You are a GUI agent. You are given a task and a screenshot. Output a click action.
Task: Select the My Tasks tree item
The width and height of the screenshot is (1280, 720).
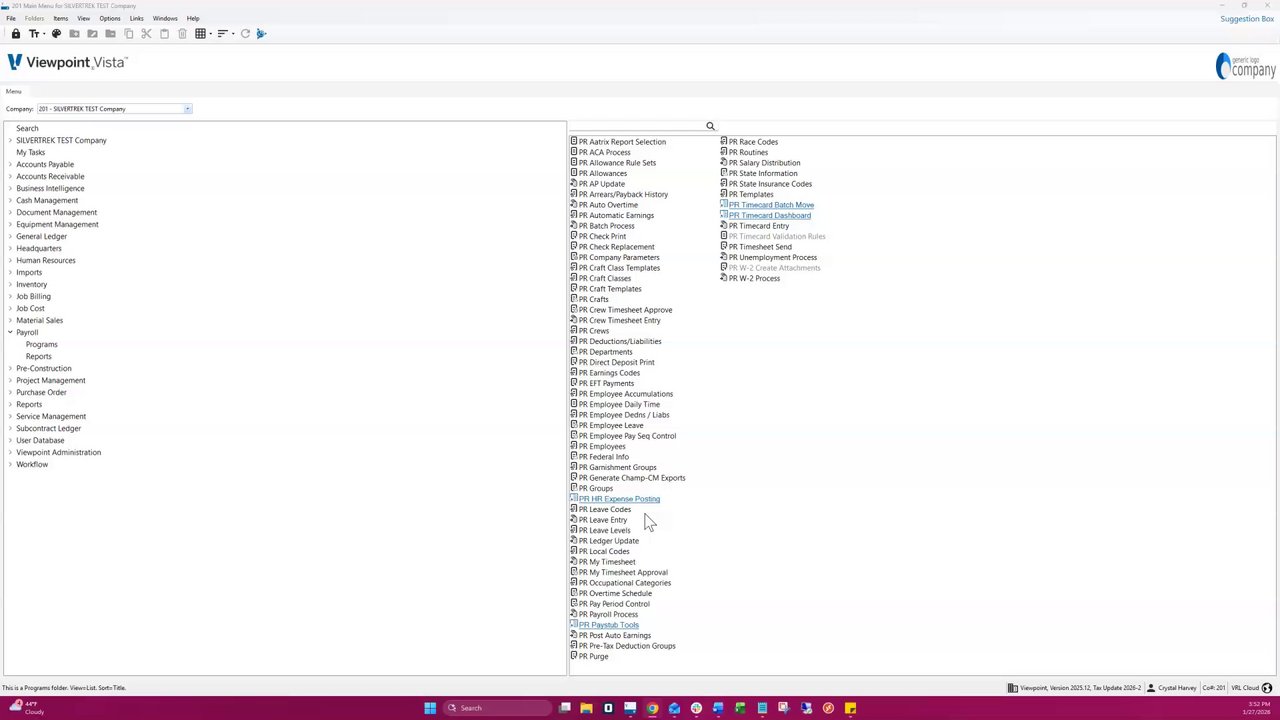(x=30, y=152)
